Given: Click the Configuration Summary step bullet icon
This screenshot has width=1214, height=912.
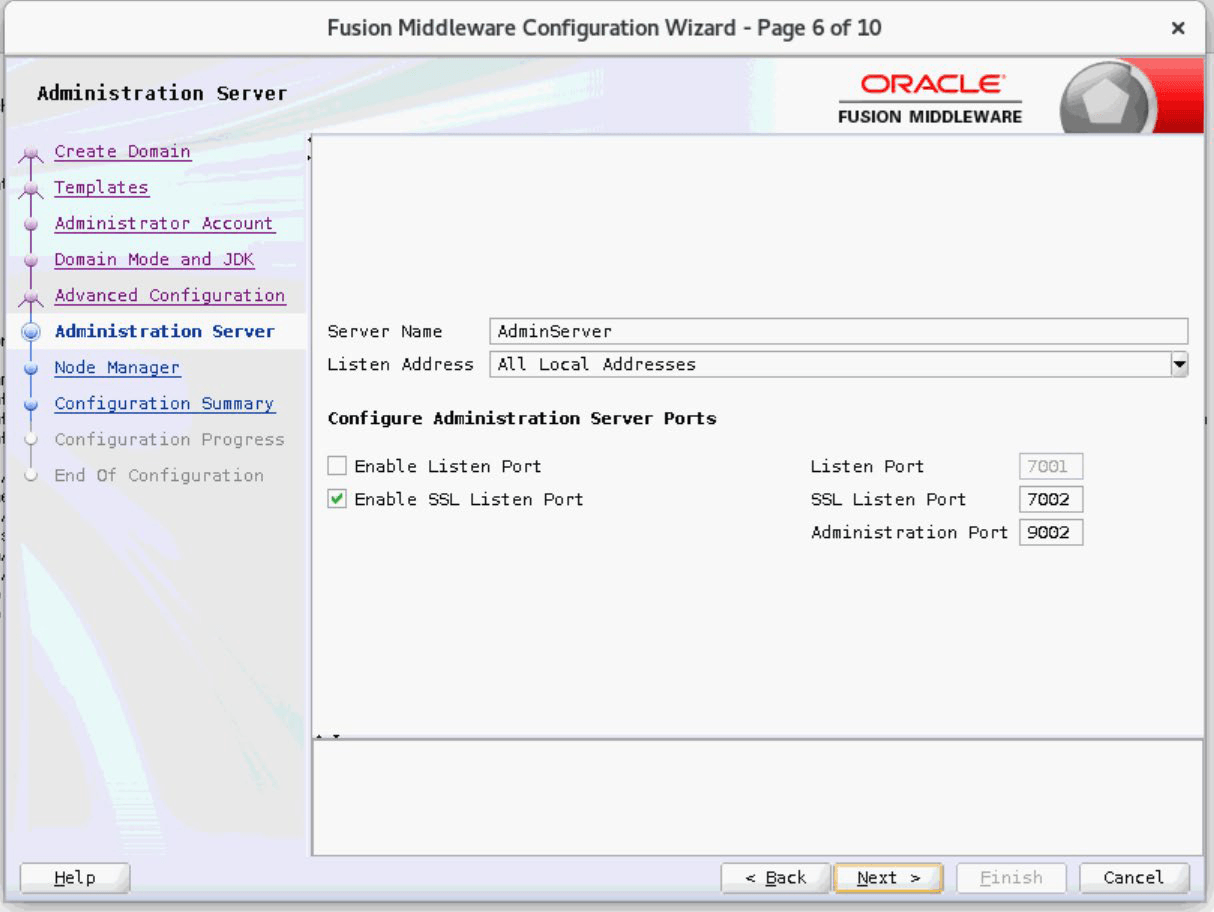Looking at the screenshot, I should pos(31,404).
